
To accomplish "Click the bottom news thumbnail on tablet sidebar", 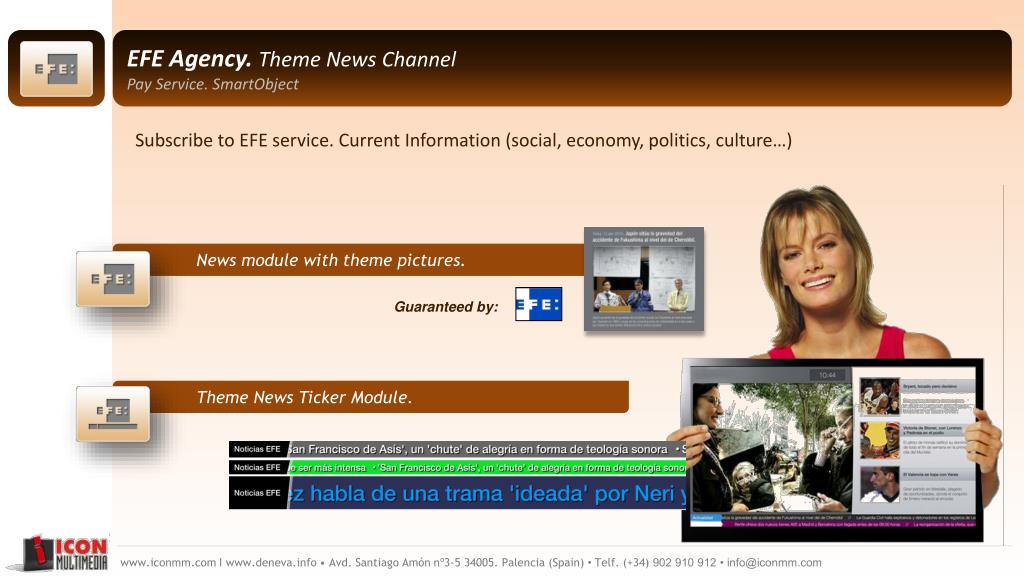I will pyautogui.click(x=879, y=485).
